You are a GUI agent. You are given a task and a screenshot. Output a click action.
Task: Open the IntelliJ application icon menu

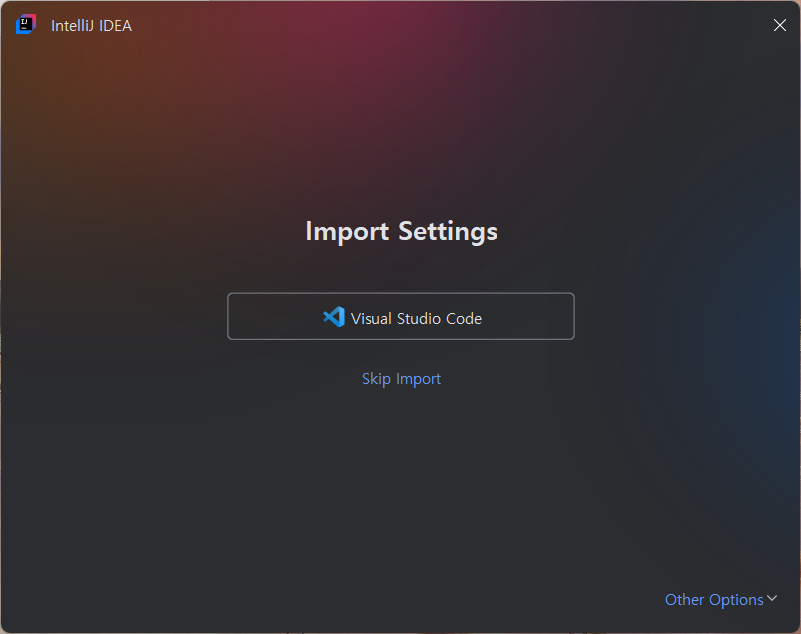(x=24, y=24)
